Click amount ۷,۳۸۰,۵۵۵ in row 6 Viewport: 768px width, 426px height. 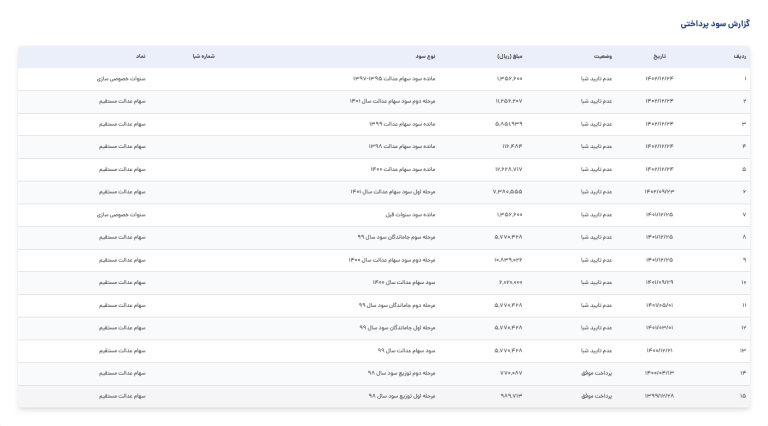(508, 192)
